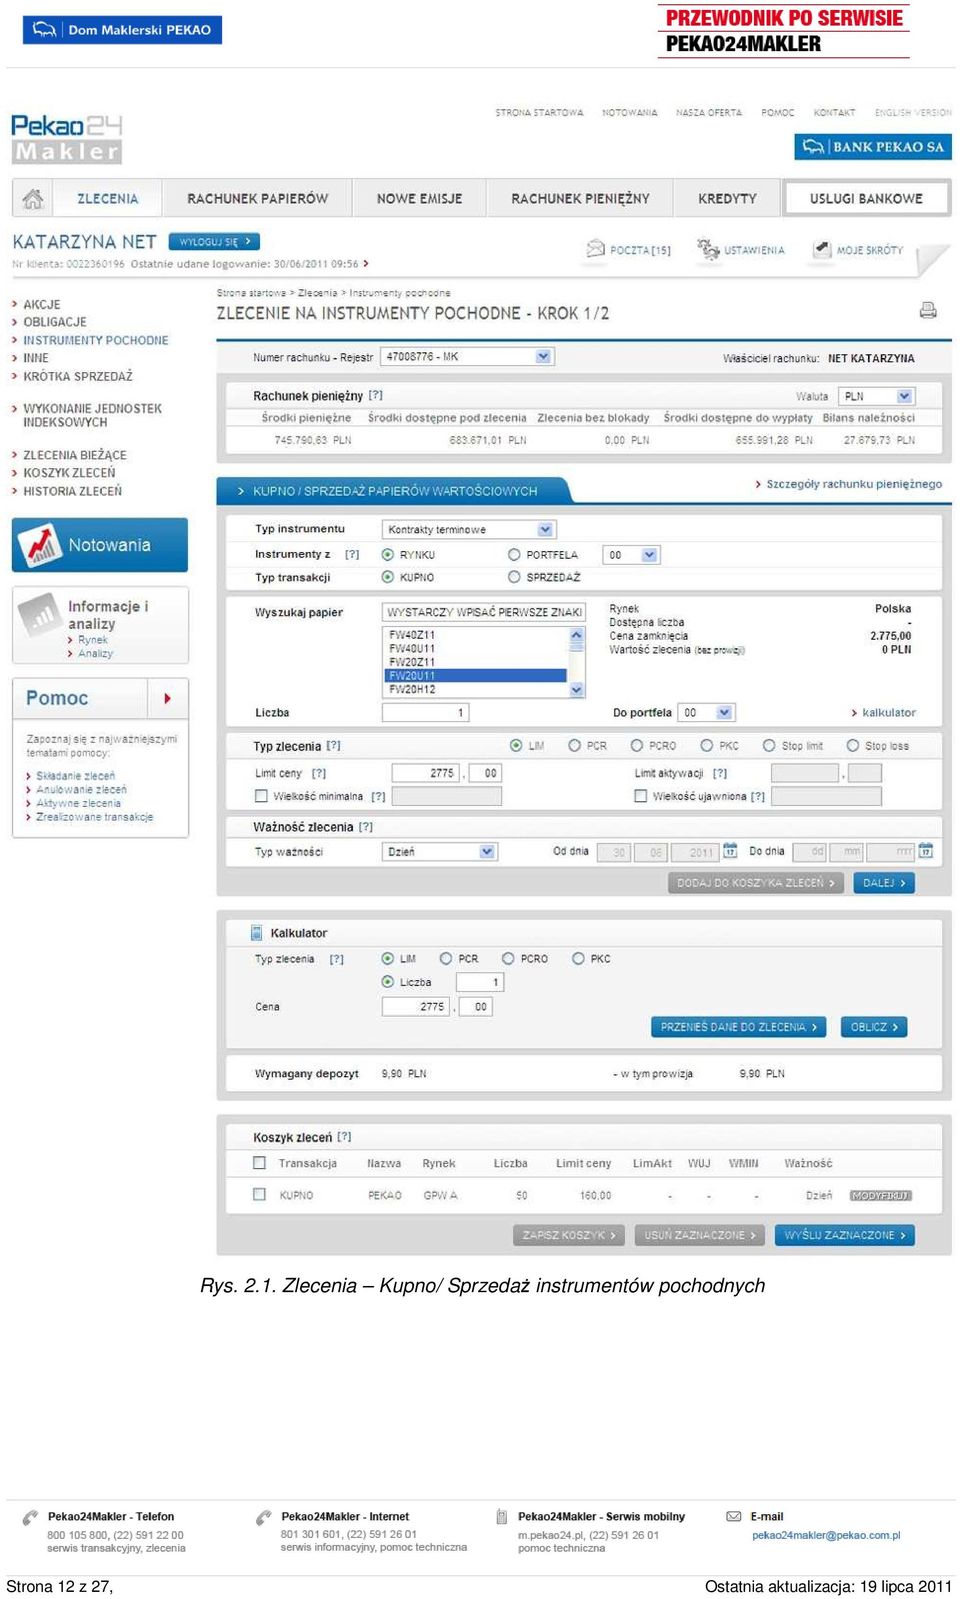
Task: Select Stop loss order type
Action: tap(853, 745)
